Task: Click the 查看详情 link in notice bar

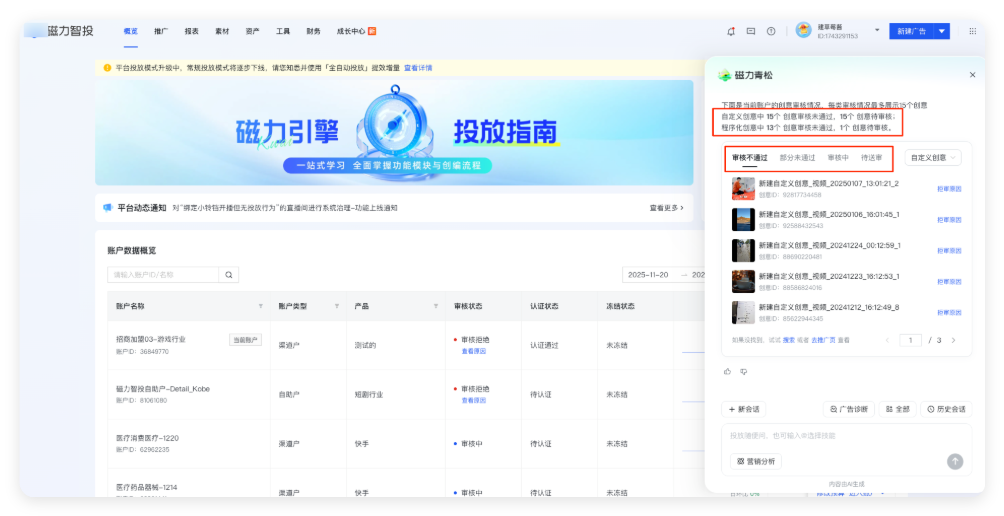Action: (418, 67)
